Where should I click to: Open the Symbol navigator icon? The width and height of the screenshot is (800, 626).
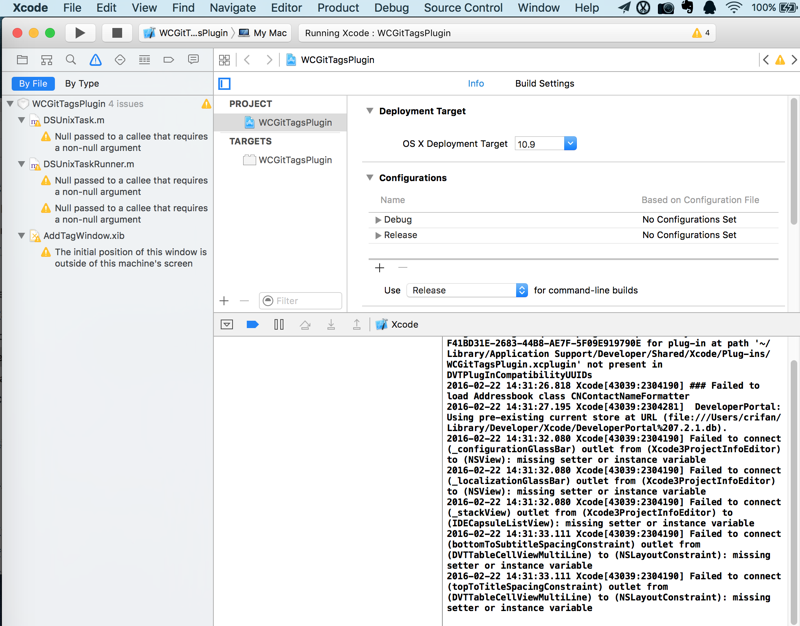coord(46,60)
